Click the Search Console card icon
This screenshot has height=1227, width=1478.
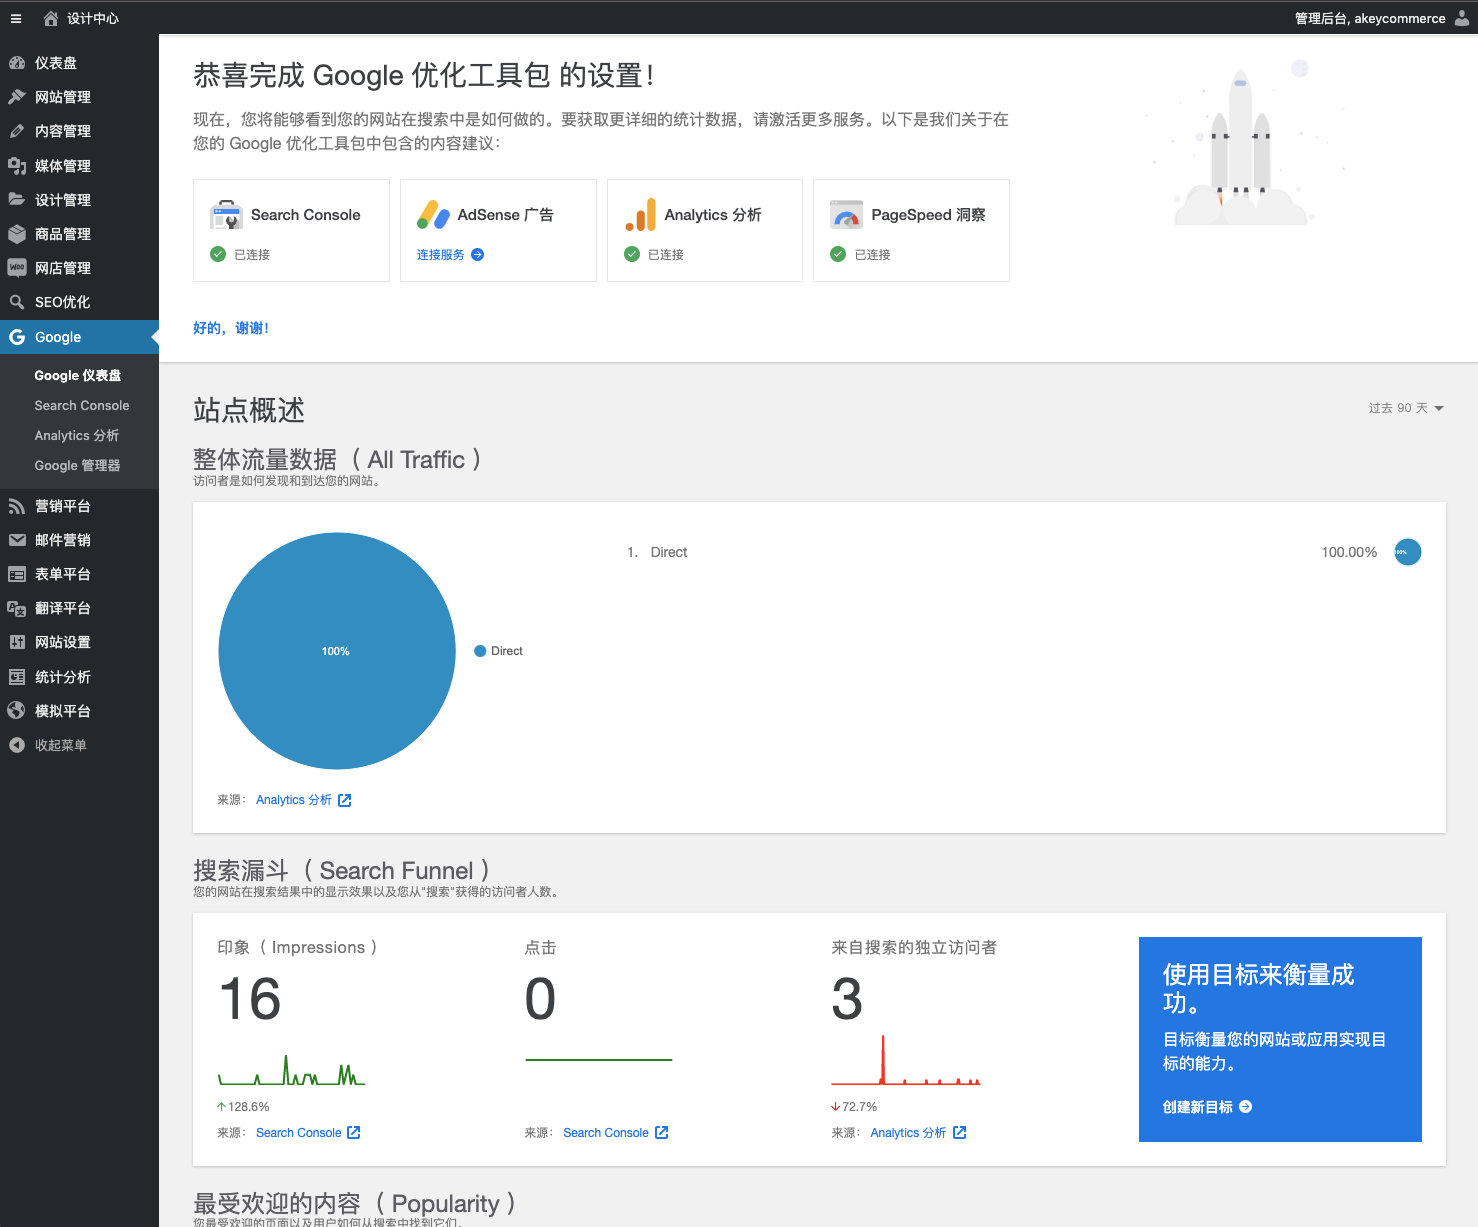pyautogui.click(x=226, y=215)
